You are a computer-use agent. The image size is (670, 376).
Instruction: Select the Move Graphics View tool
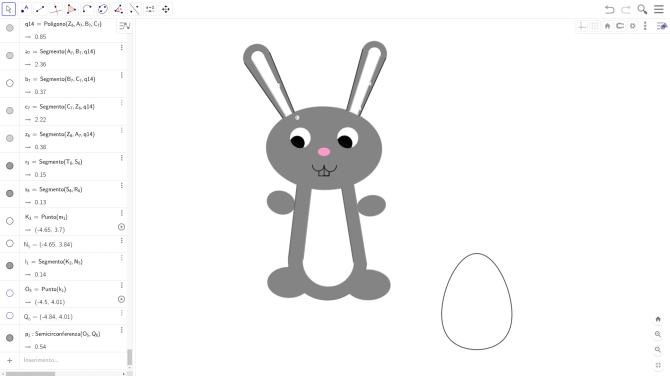pos(166,9)
